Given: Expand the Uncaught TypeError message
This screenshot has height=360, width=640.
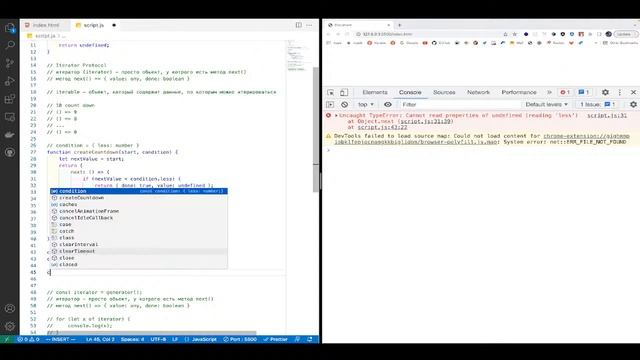Looking at the screenshot, I should [x=336, y=116].
